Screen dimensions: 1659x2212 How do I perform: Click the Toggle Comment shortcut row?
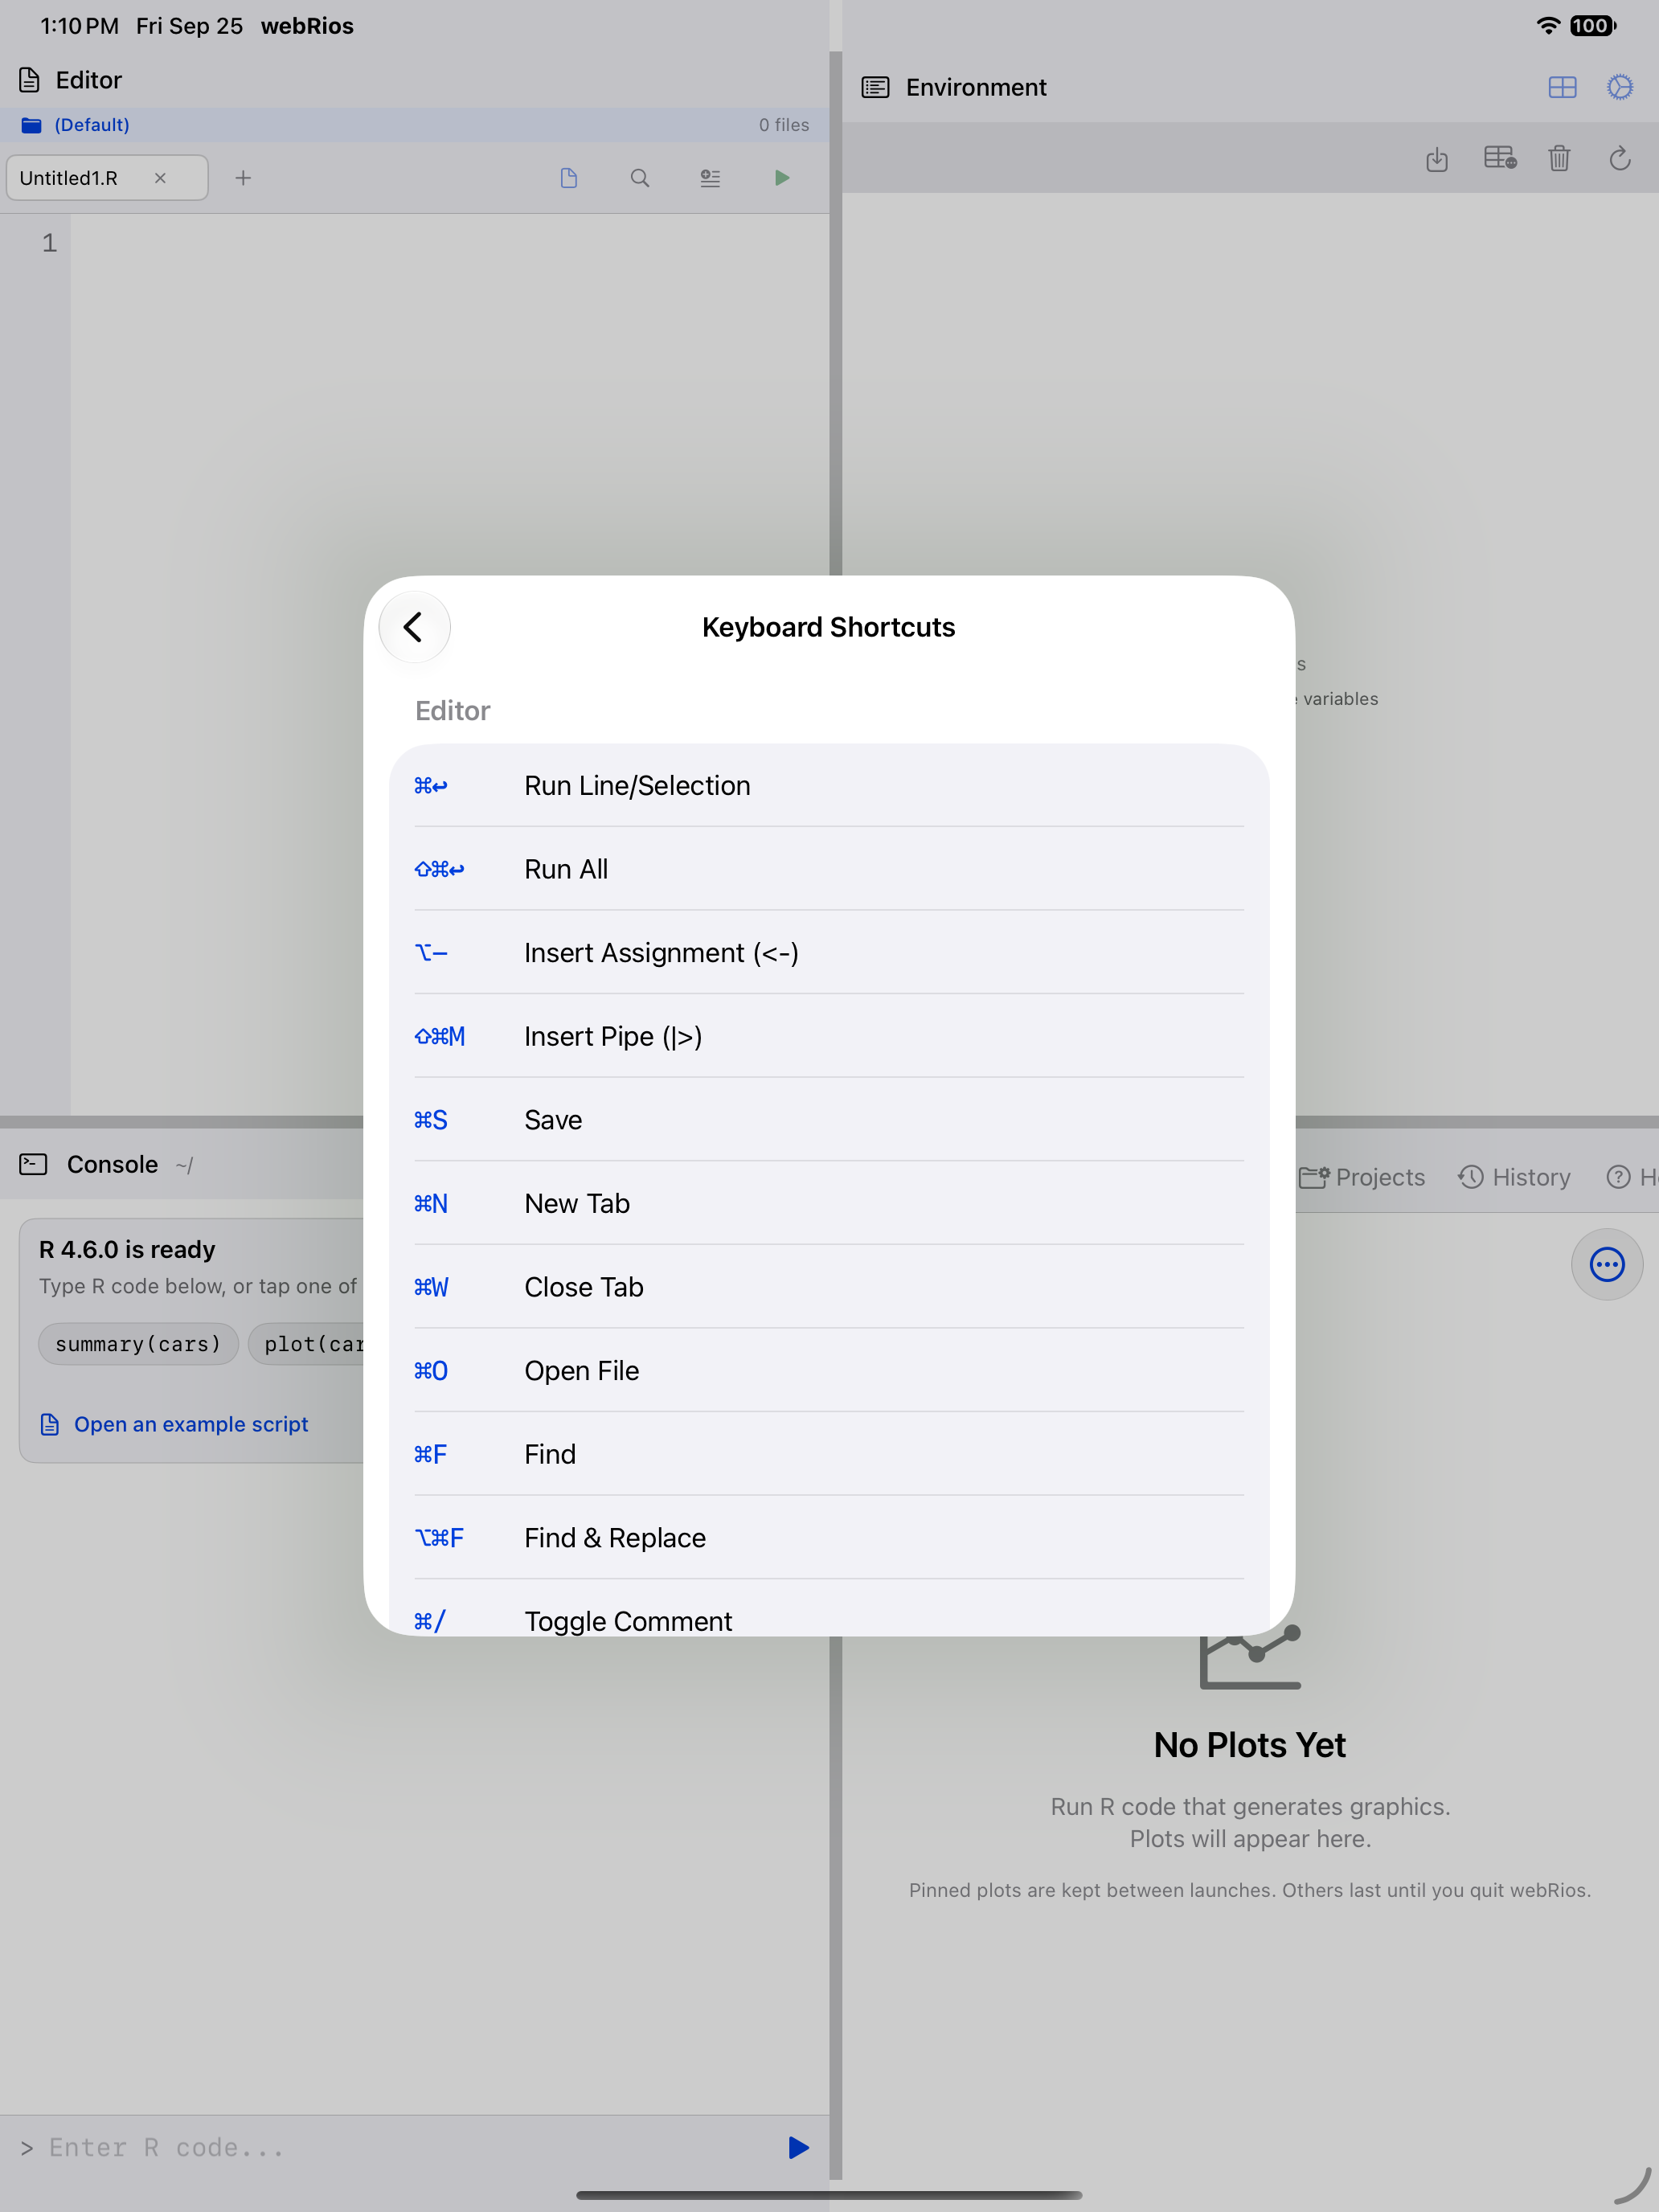[x=829, y=1610]
